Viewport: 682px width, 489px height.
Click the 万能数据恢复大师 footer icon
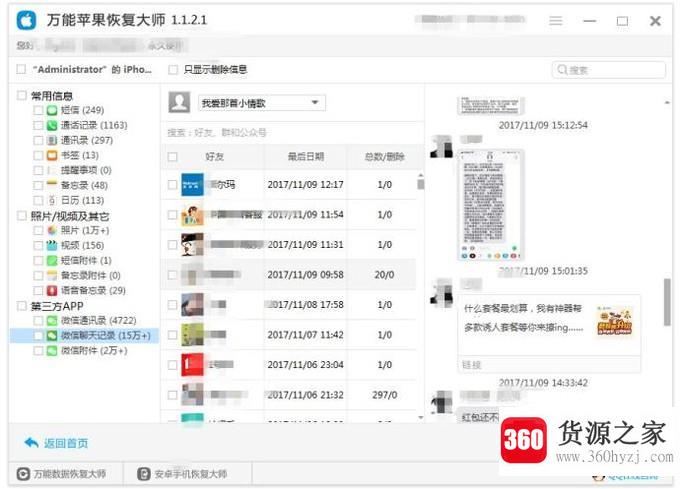tap(23, 474)
